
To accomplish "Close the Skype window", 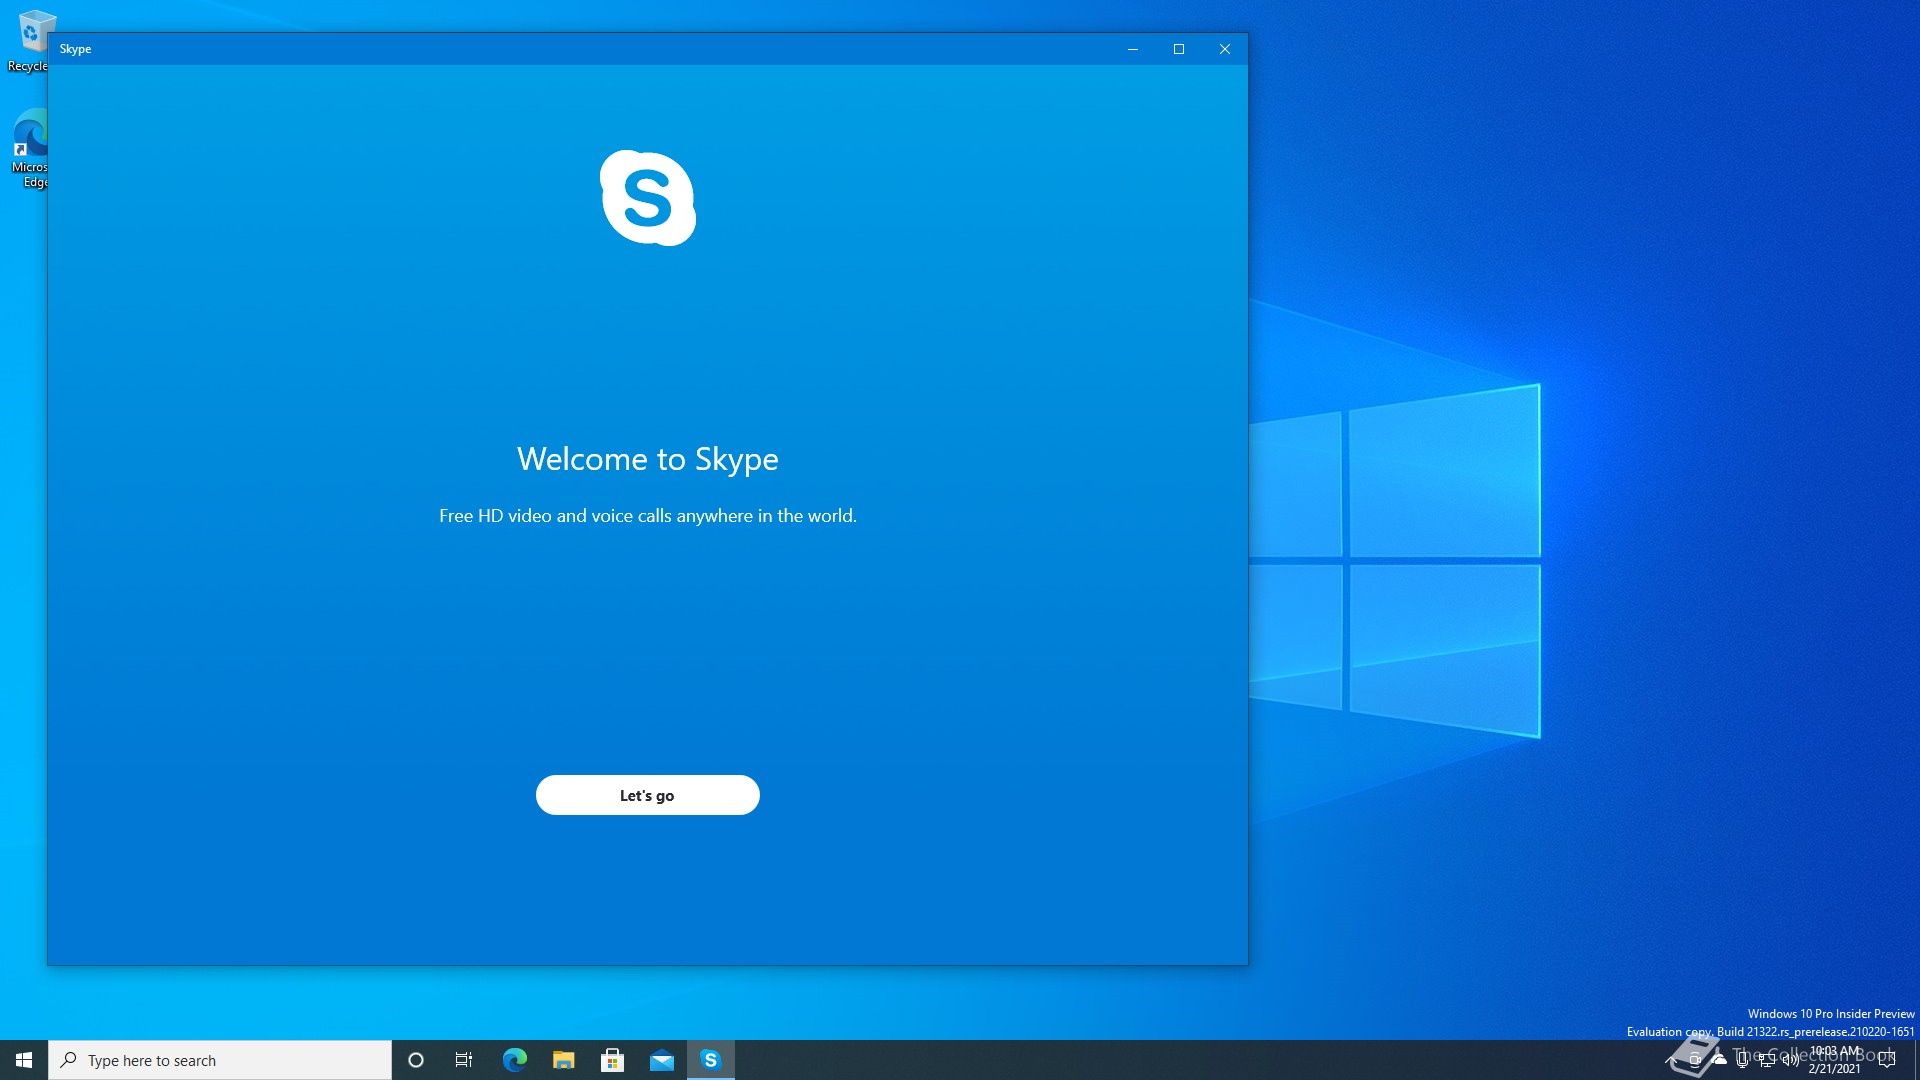I will [x=1225, y=49].
